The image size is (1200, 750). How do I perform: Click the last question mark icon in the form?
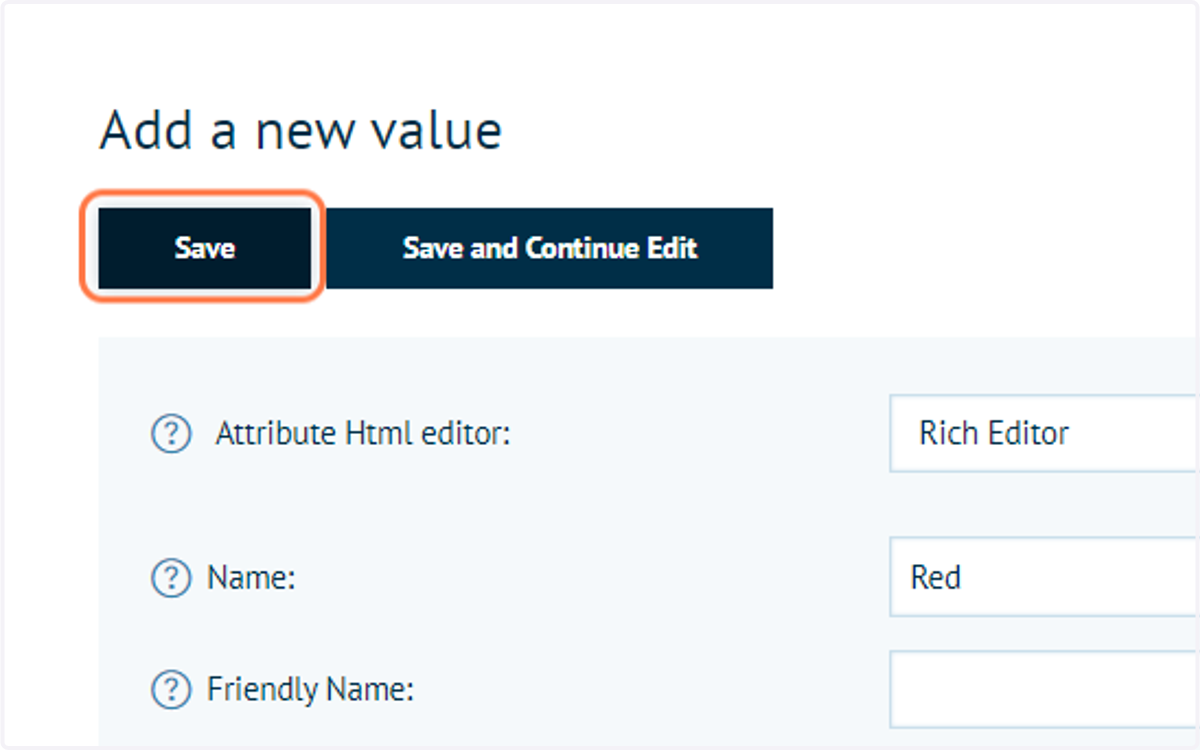[x=171, y=689]
